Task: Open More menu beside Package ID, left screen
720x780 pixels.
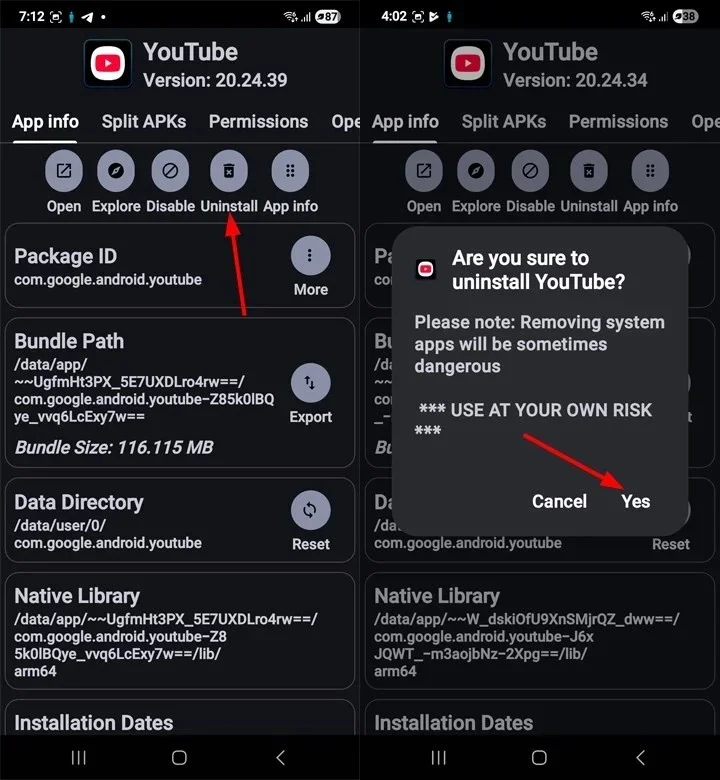Action: click(310, 256)
